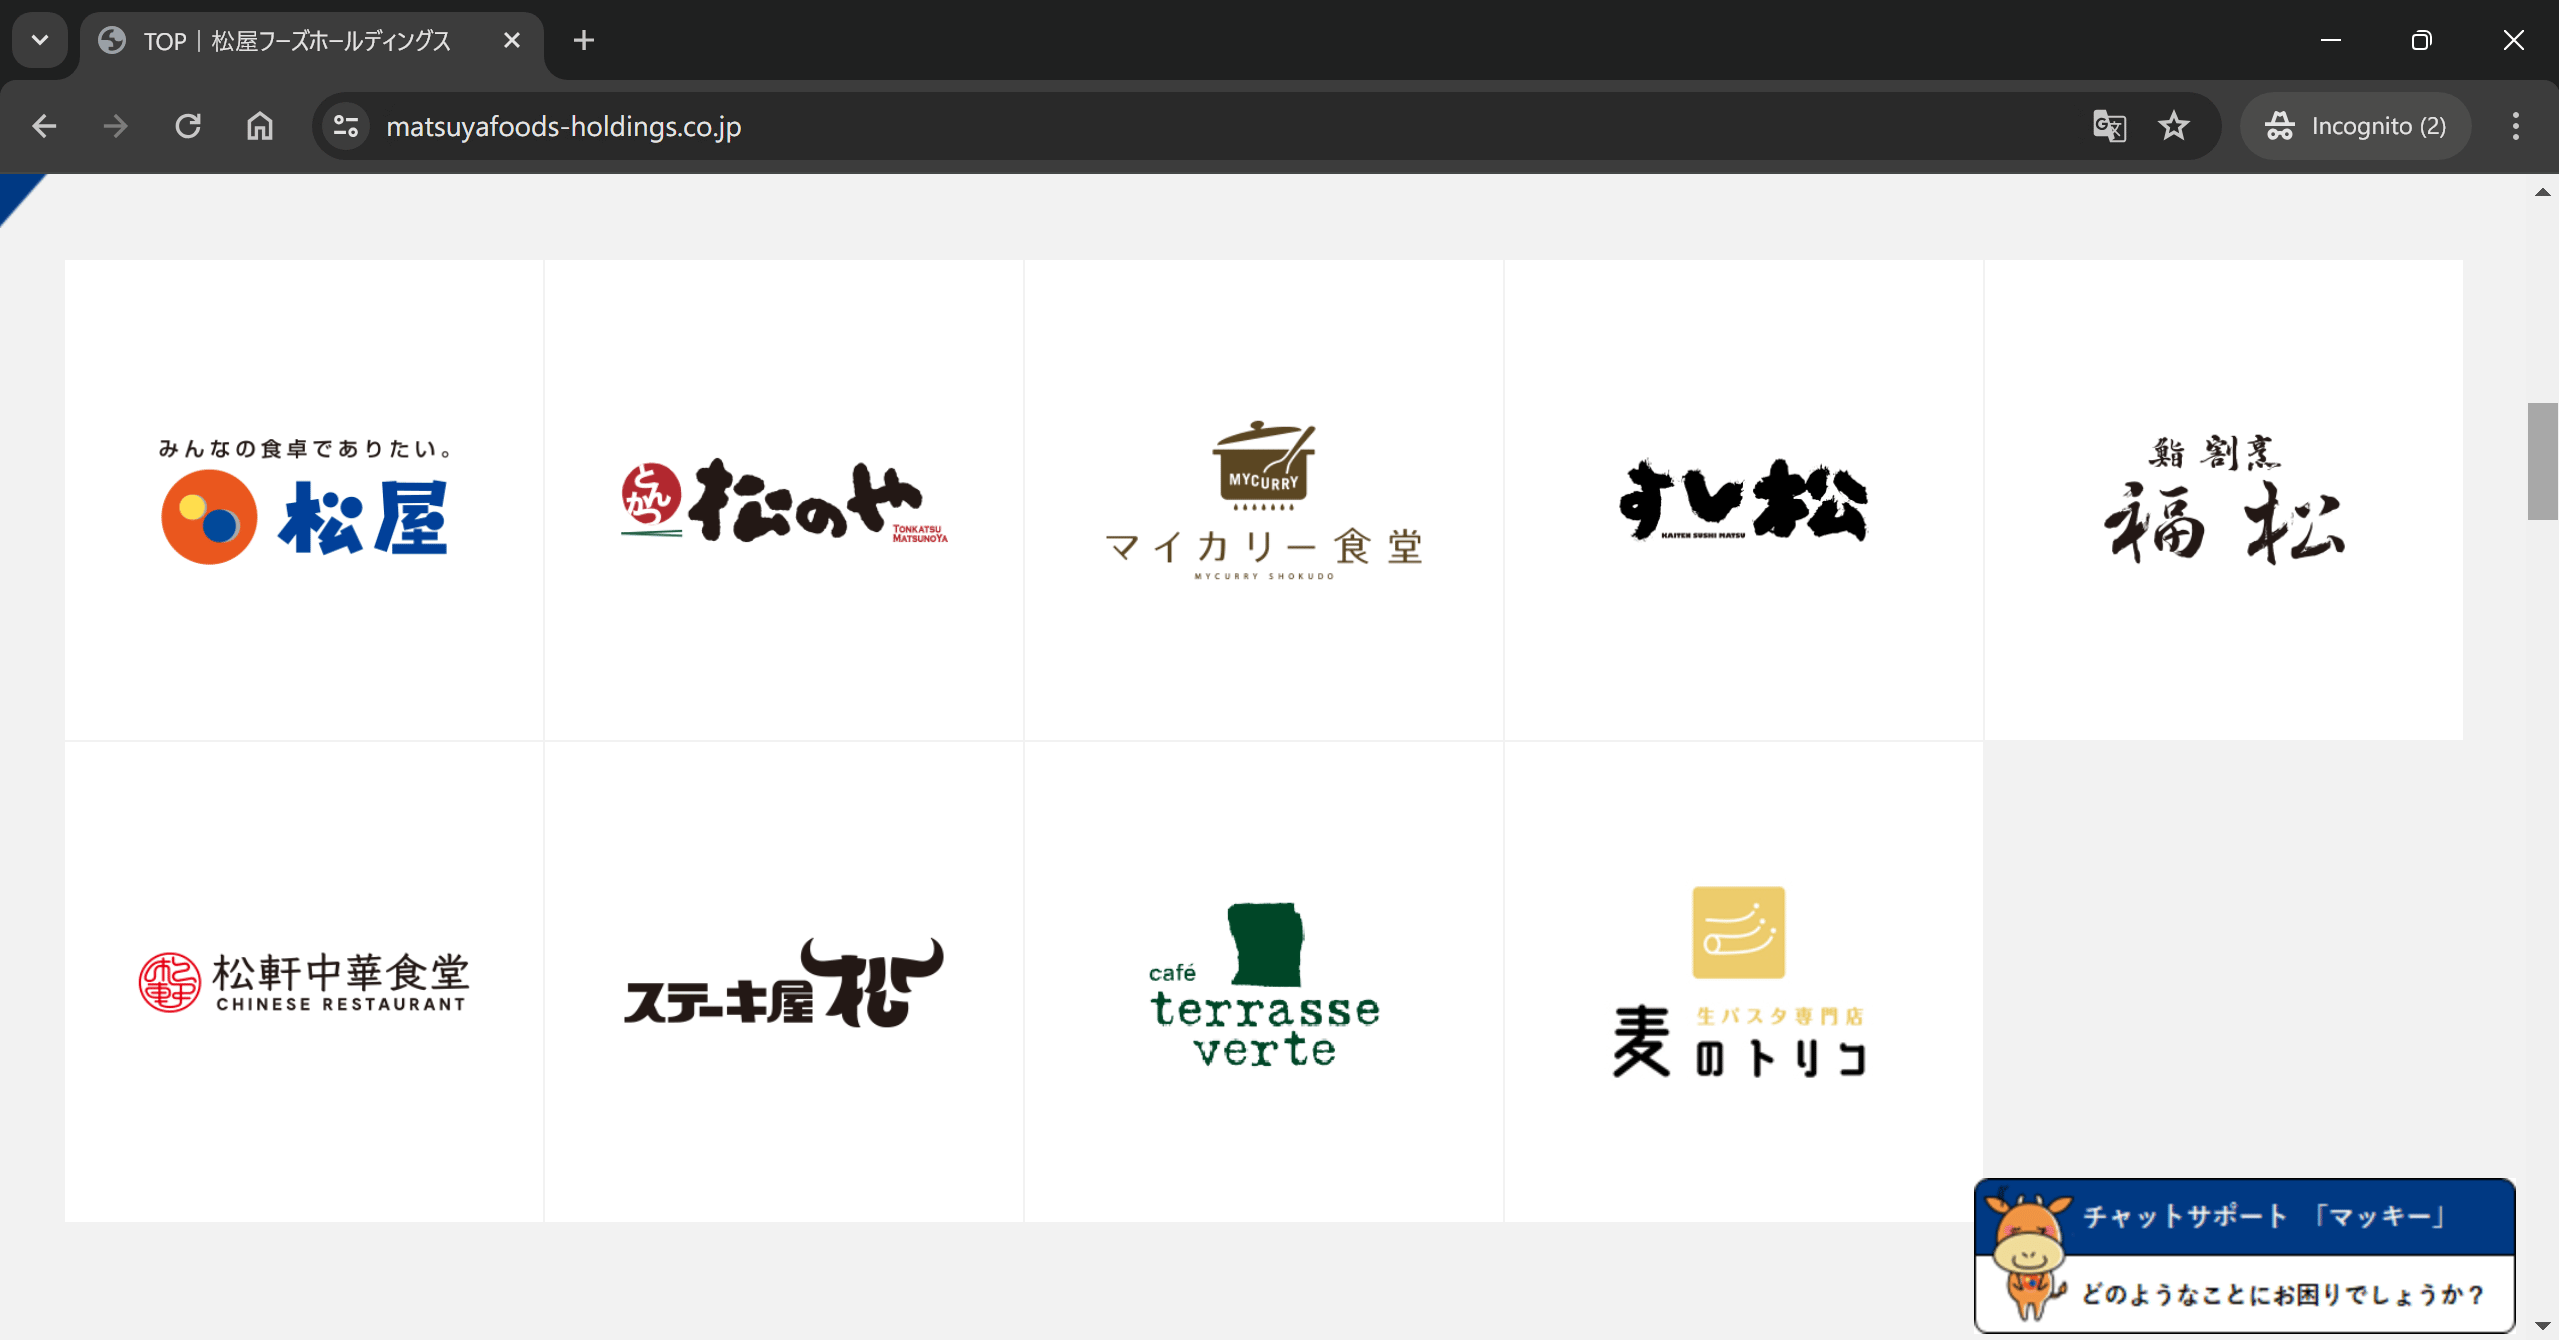Translate this page with Google Translate icon
Image resolution: width=2559 pixels, height=1340 pixels.
2109,126
